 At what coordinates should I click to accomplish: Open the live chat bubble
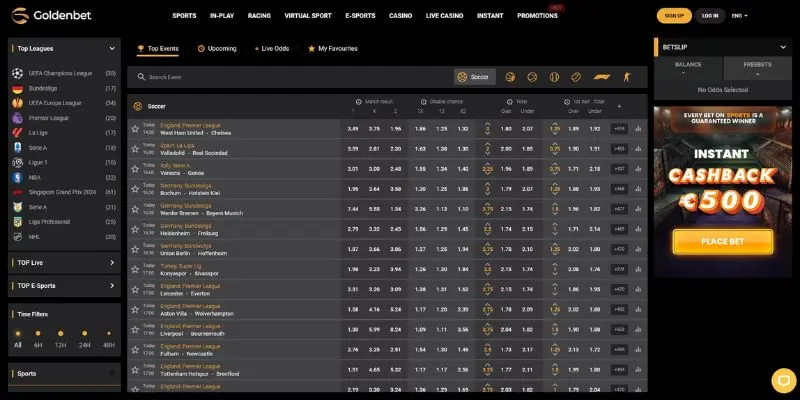(x=782, y=380)
